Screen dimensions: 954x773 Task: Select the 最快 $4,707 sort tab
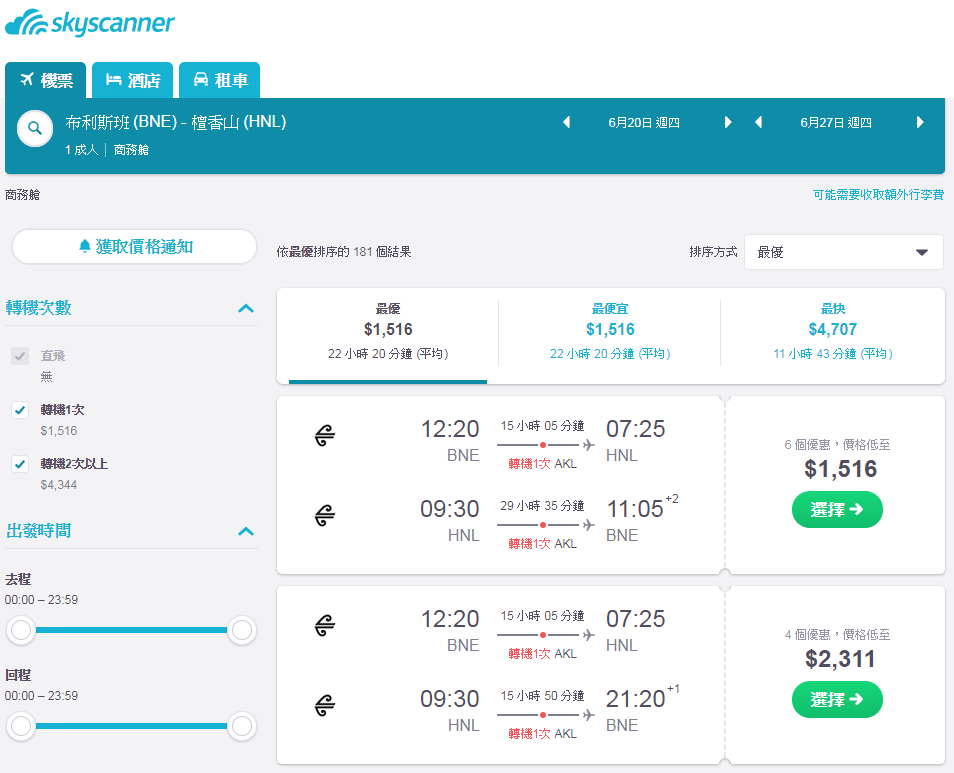point(832,331)
